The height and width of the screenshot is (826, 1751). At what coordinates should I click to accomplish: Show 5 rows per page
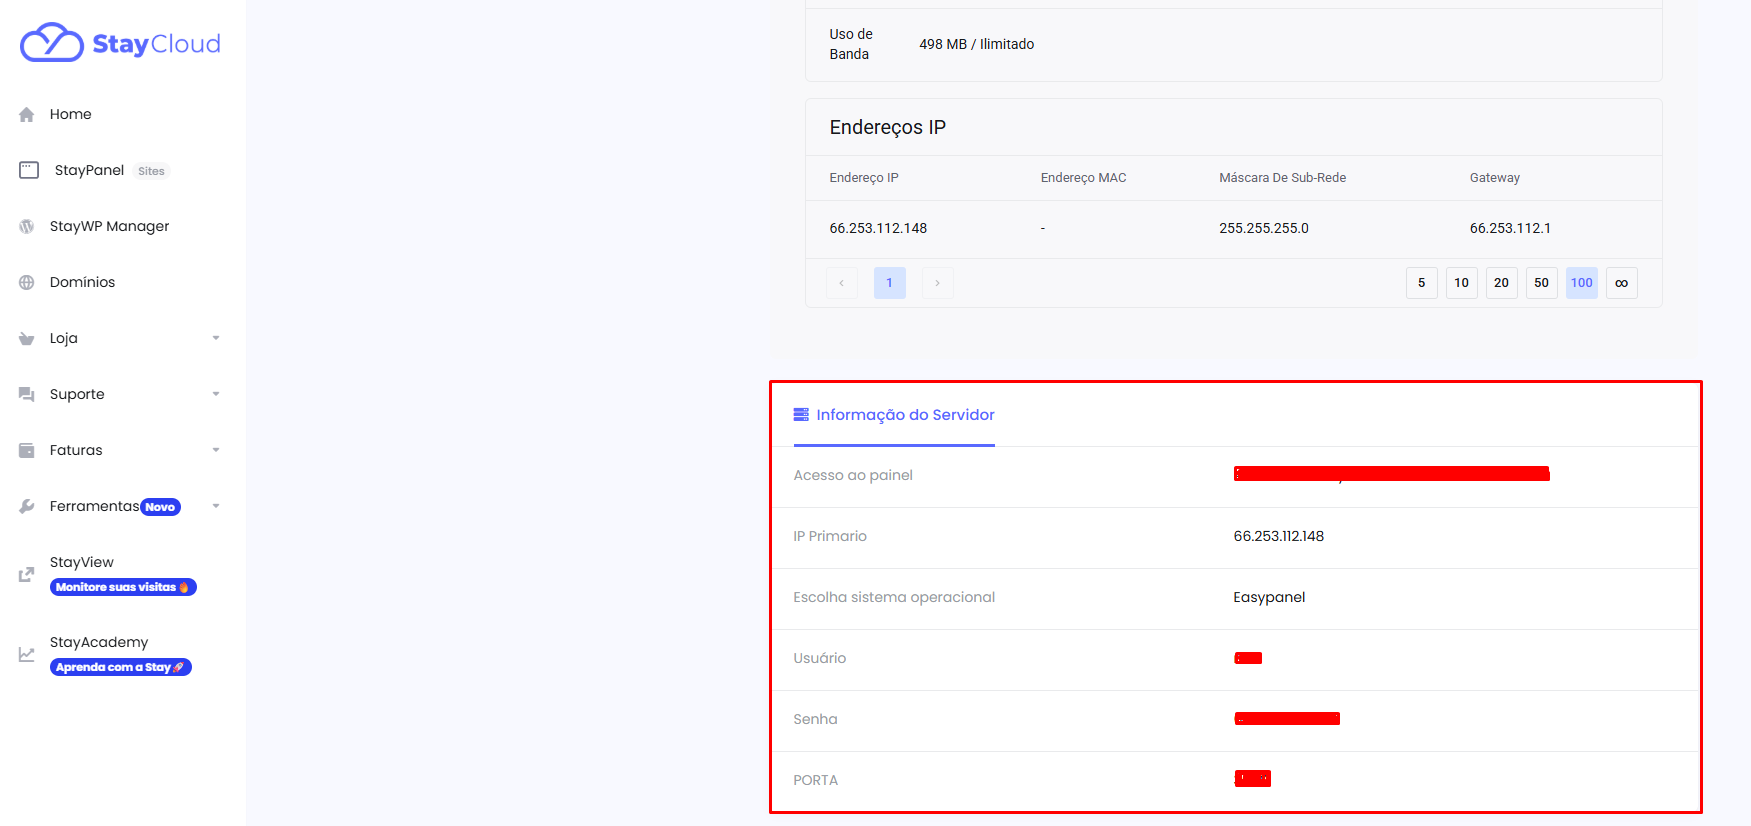[x=1422, y=283]
